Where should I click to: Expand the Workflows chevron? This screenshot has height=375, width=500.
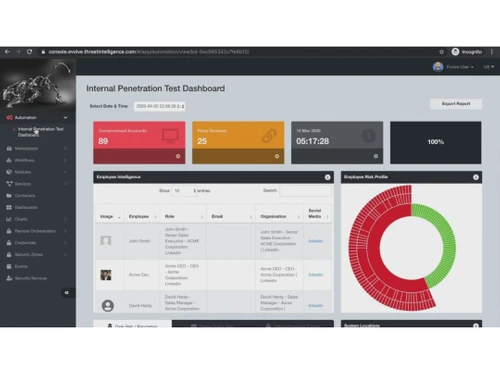click(x=65, y=160)
